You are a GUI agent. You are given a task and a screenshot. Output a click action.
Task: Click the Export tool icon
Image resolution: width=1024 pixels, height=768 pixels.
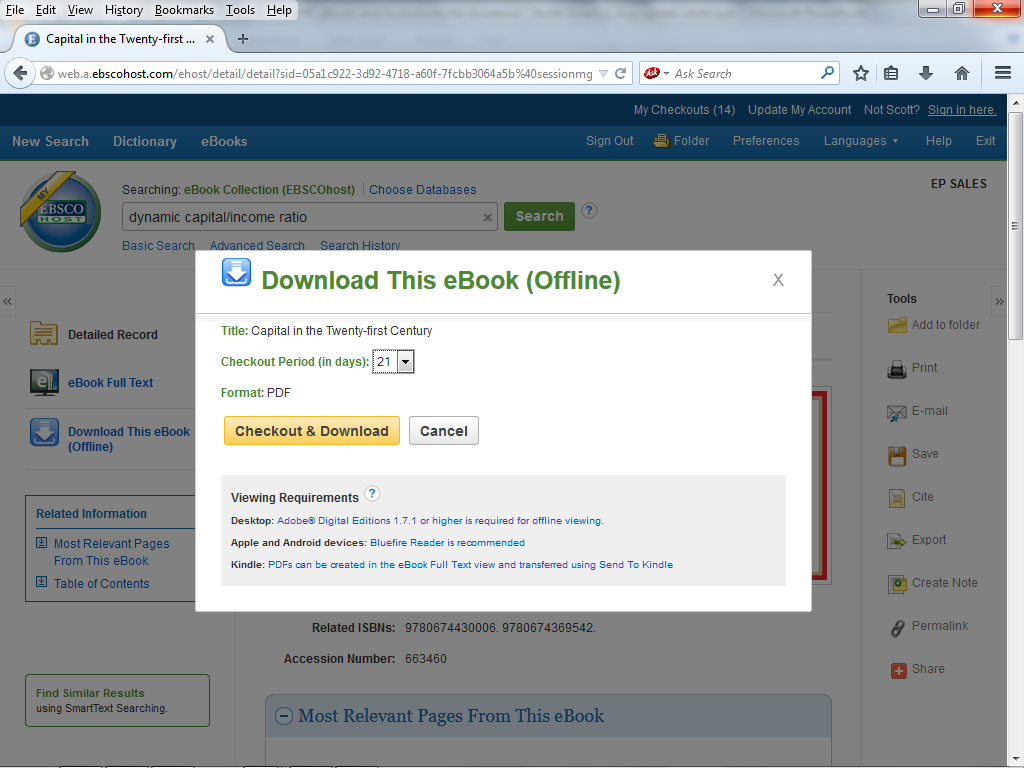(x=897, y=541)
